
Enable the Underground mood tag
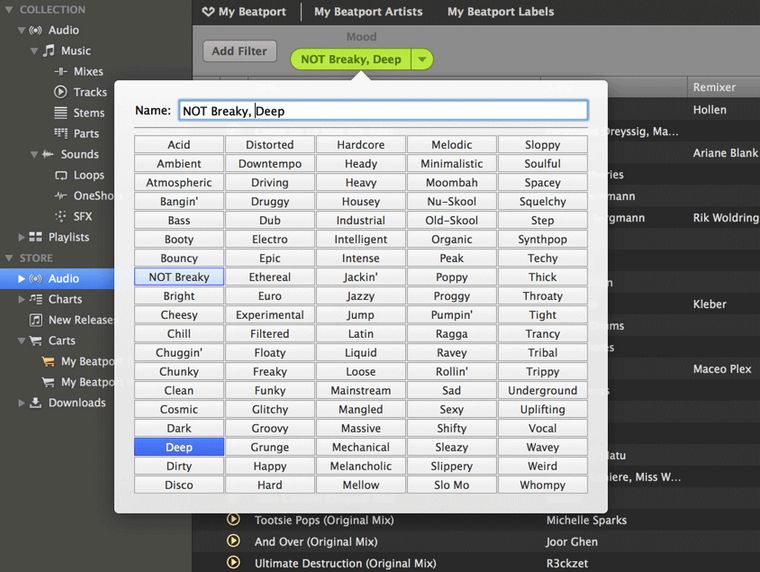click(542, 390)
